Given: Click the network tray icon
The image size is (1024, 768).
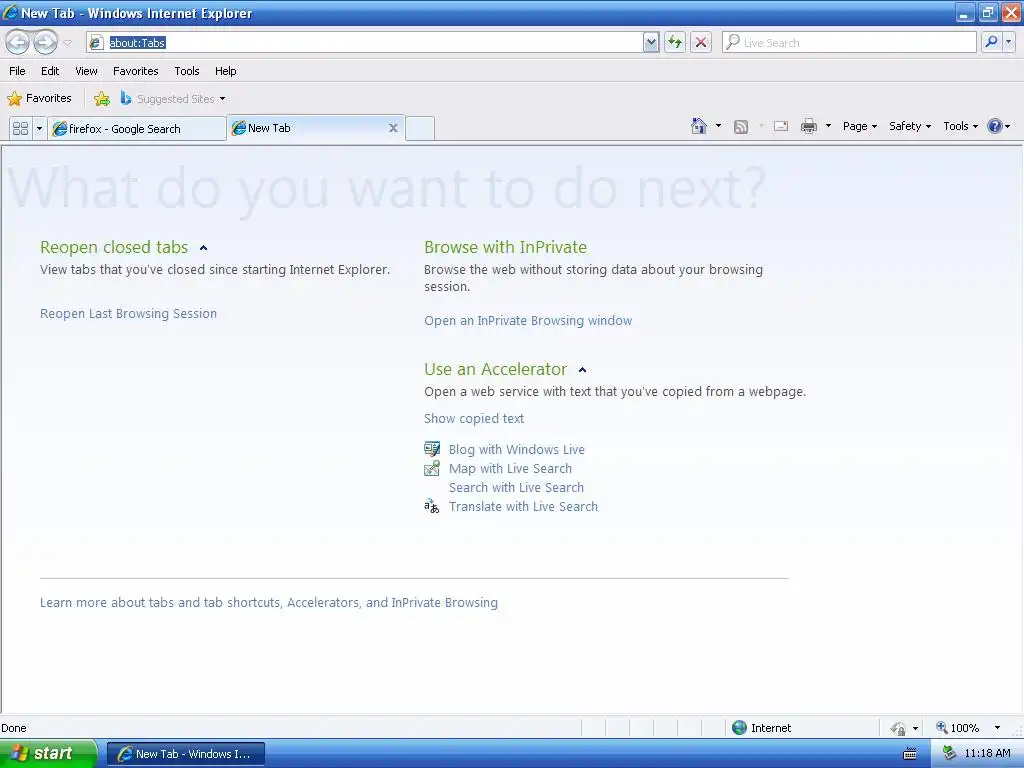Looking at the screenshot, I should tap(949, 754).
